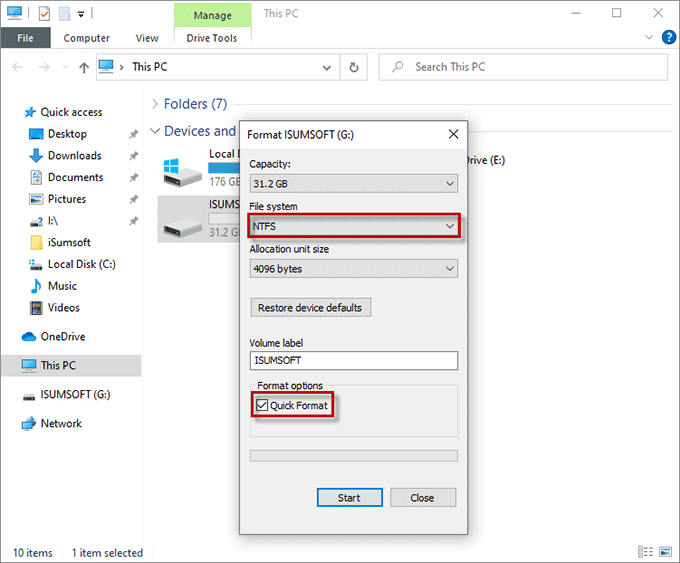680x563 pixels.
Task: Click the search magnifier icon
Action: (x=397, y=67)
